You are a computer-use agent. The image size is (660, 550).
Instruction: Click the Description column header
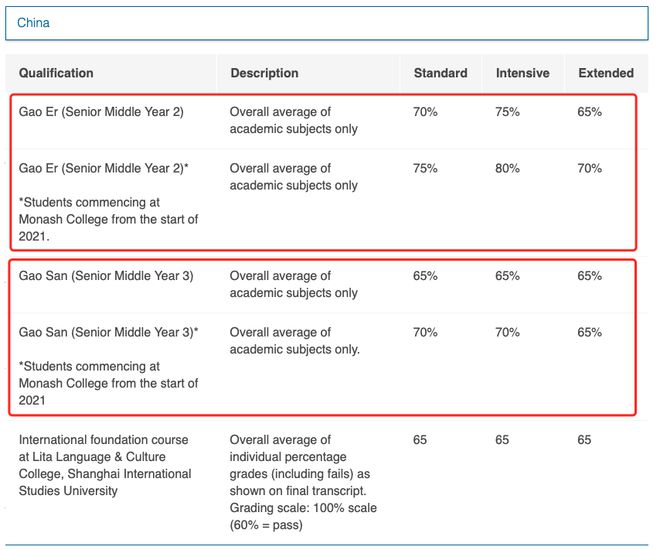coord(264,73)
